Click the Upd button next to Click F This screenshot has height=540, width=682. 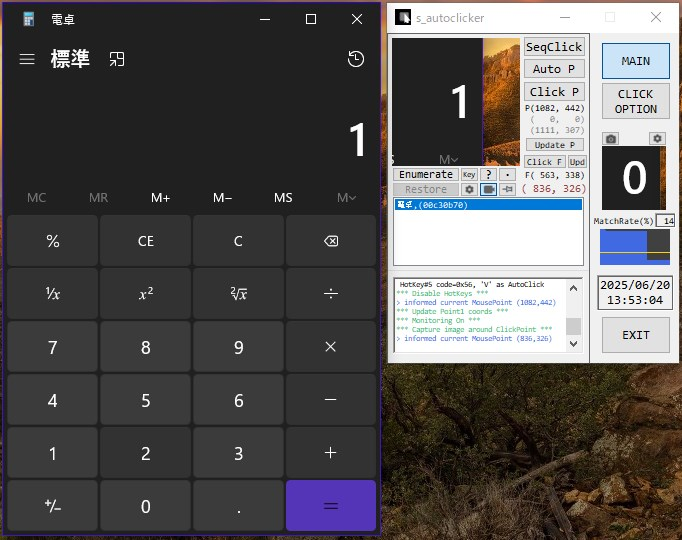[577, 162]
